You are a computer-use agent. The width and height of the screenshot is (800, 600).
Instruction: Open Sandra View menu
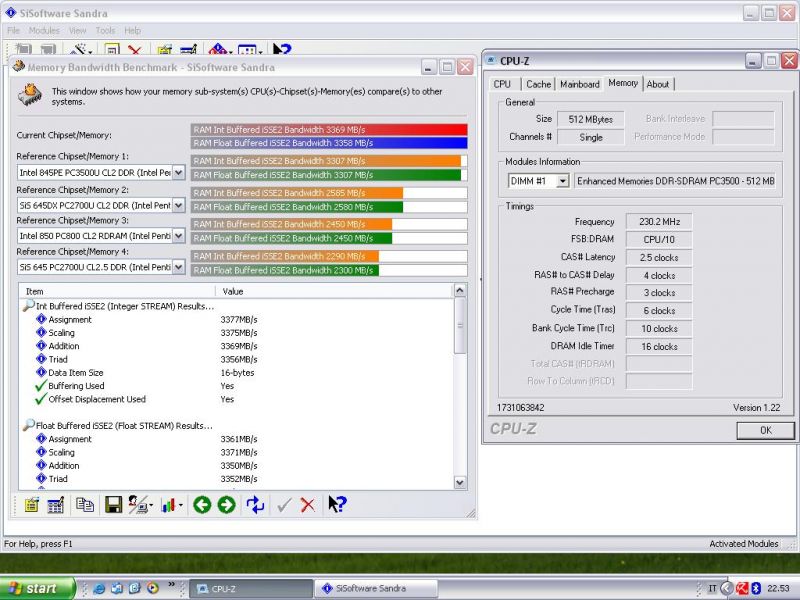coord(78,31)
